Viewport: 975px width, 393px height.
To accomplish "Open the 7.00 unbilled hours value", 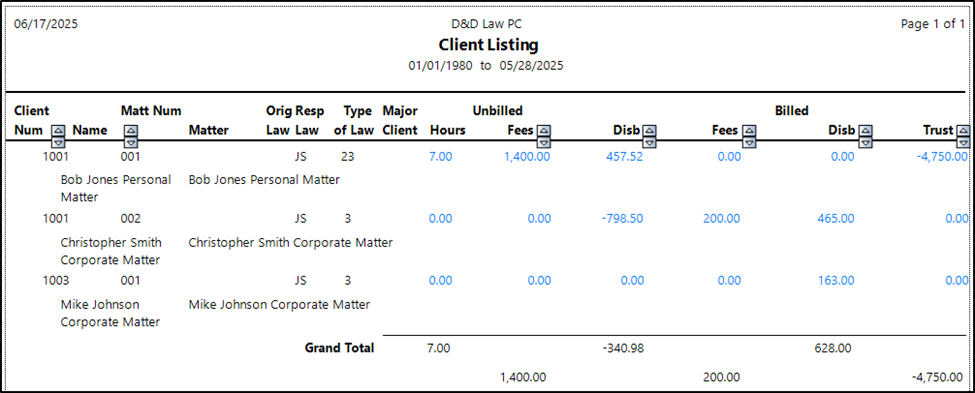I will pyautogui.click(x=440, y=157).
